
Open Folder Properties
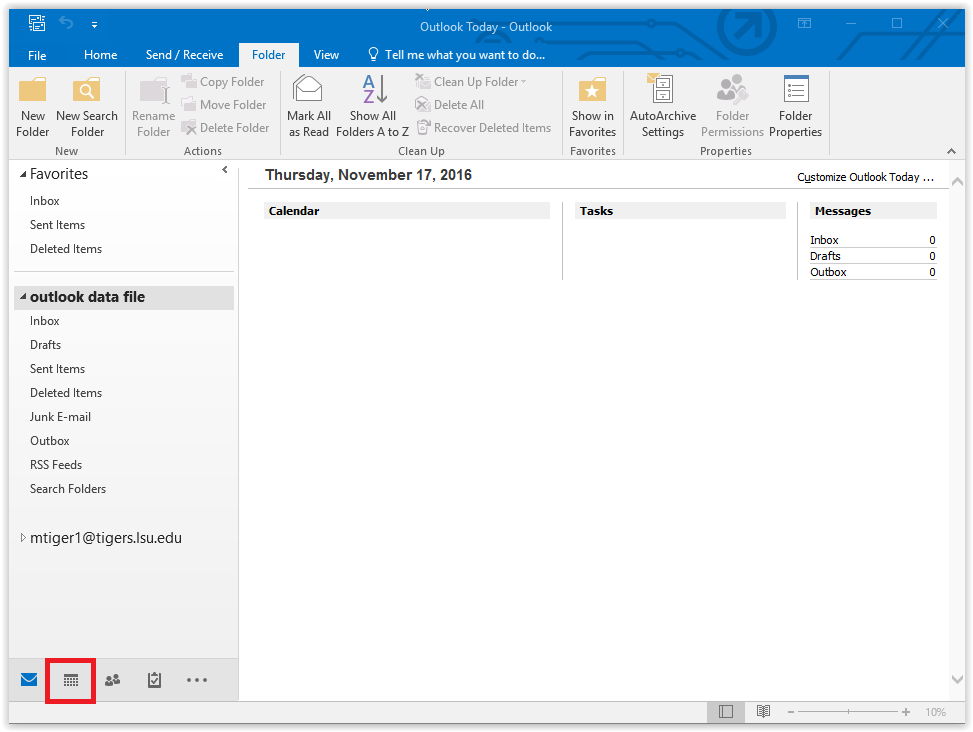(x=796, y=107)
